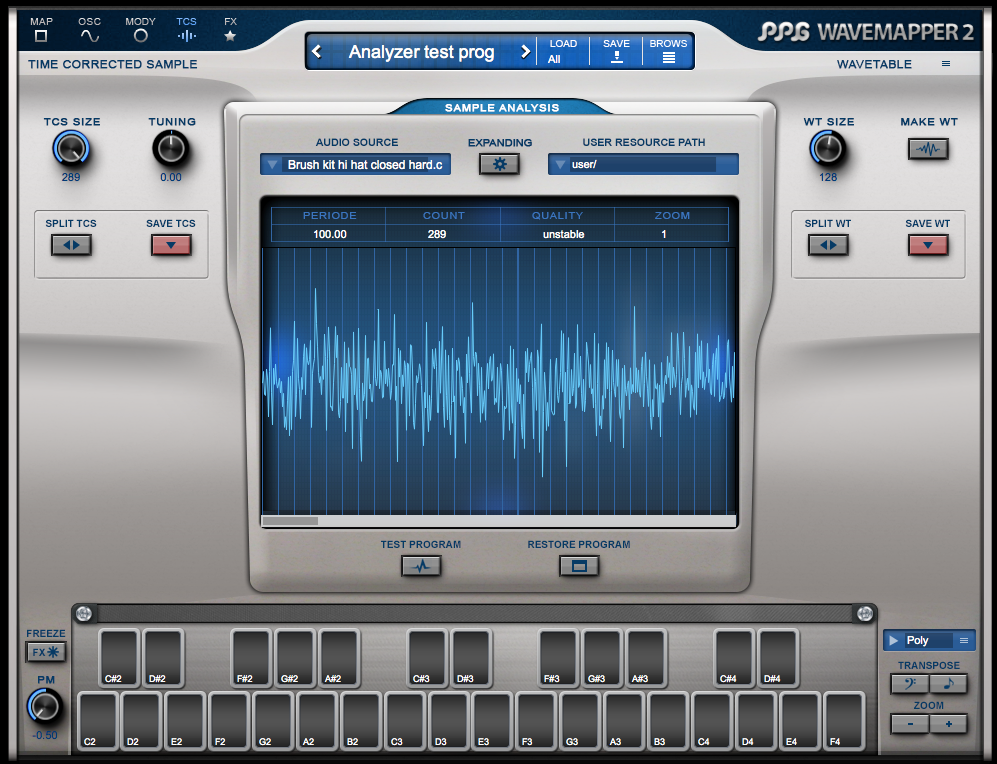Click the TEST PROGRAM pulse button
Screen dimensions: 997x764
(x=421, y=566)
